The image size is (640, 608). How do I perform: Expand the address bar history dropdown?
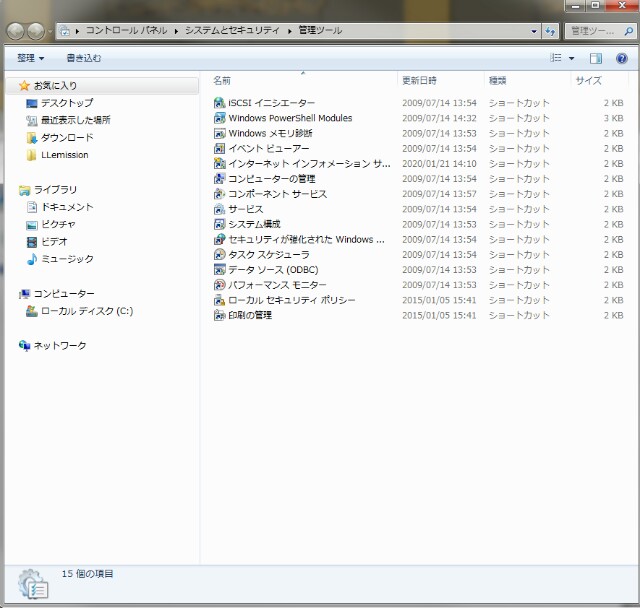[x=534, y=31]
